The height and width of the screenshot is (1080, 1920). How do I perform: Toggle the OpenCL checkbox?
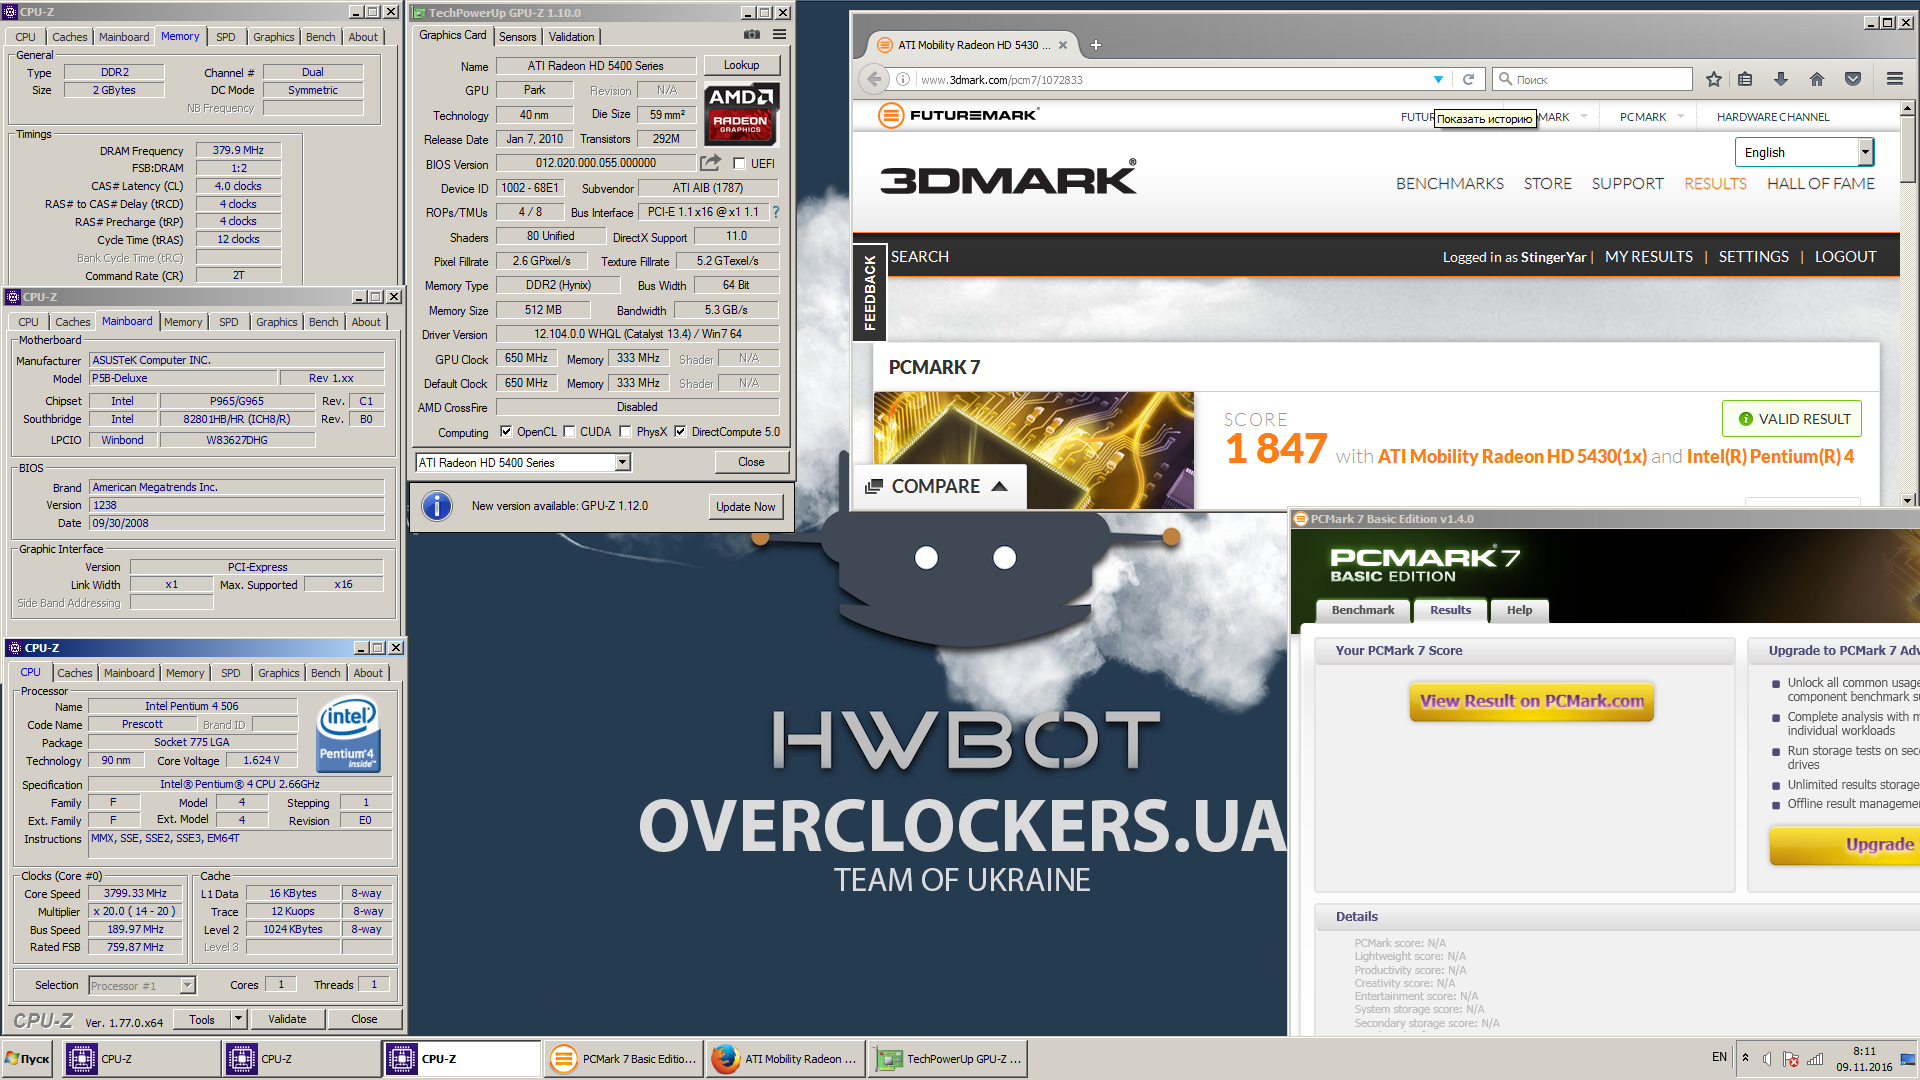[x=506, y=432]
